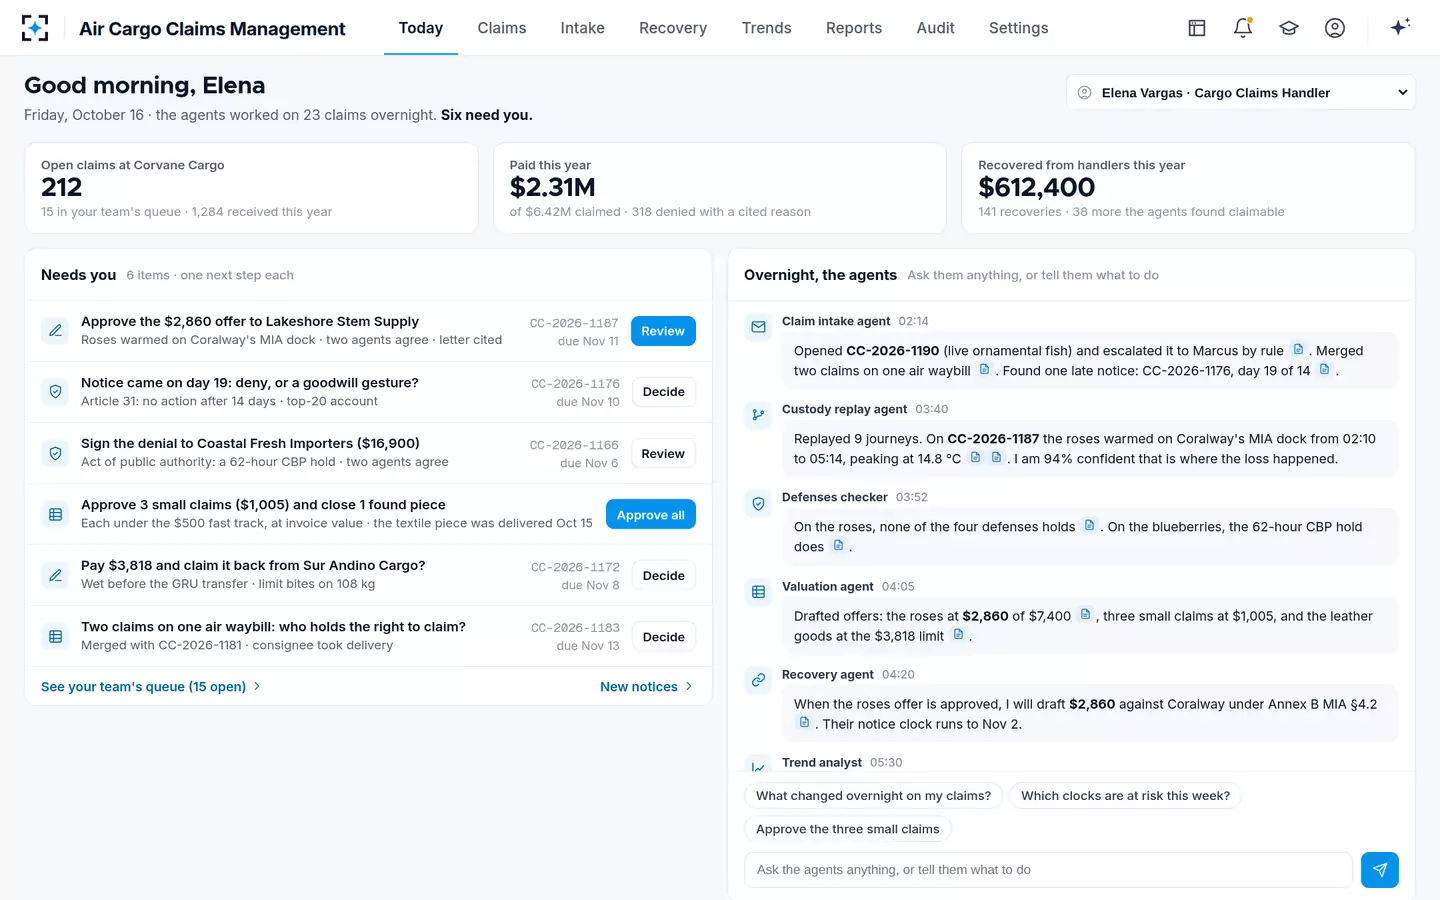The image size is (1440, 900).
Task: Open the New notices link
Action: pyautogui.click(x=646, y=687)
